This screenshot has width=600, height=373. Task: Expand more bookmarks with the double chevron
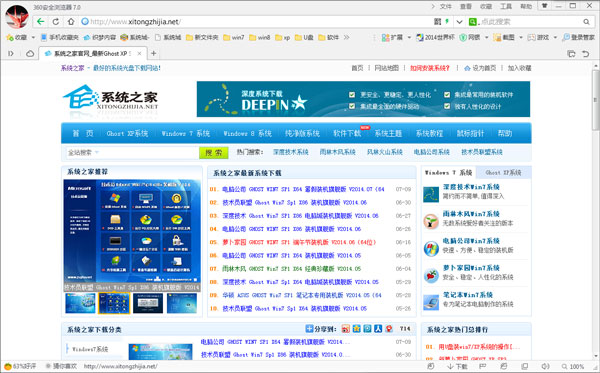point(347,37)
